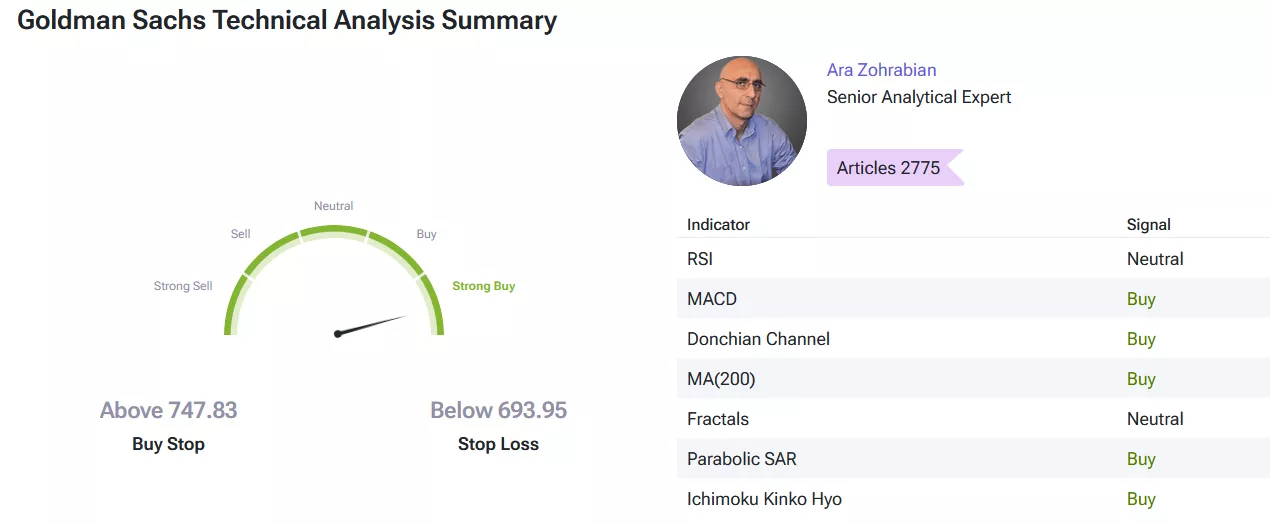Viewport: 1270px width, 524px height.
Task: Select the Parabolic SAR indicator row
Action: coord(973,459)
